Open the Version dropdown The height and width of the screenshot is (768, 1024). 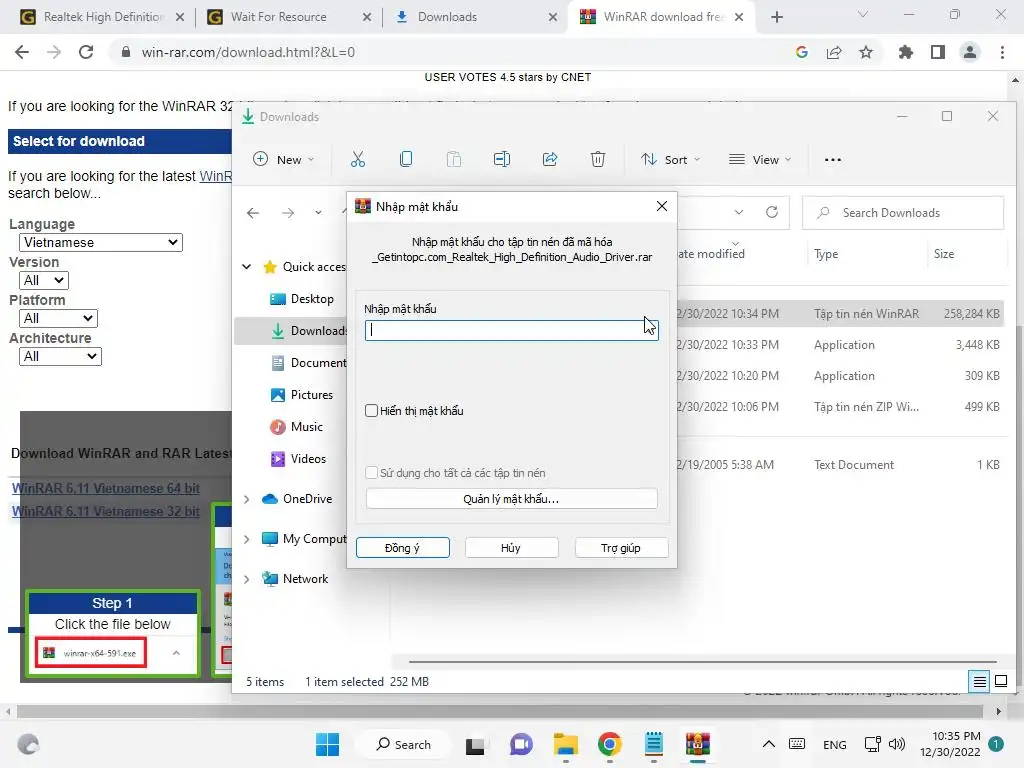coord(44,280)
